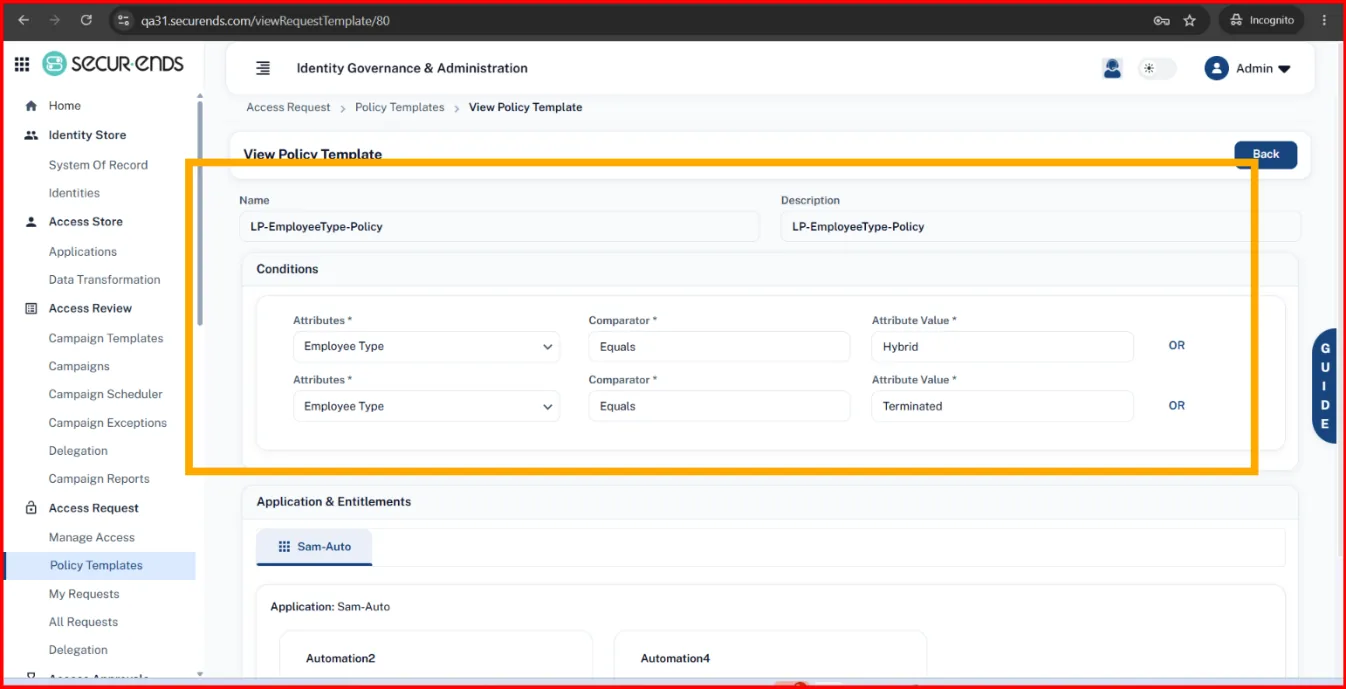Open Campaign Scheduler

(x=106, y=394)
